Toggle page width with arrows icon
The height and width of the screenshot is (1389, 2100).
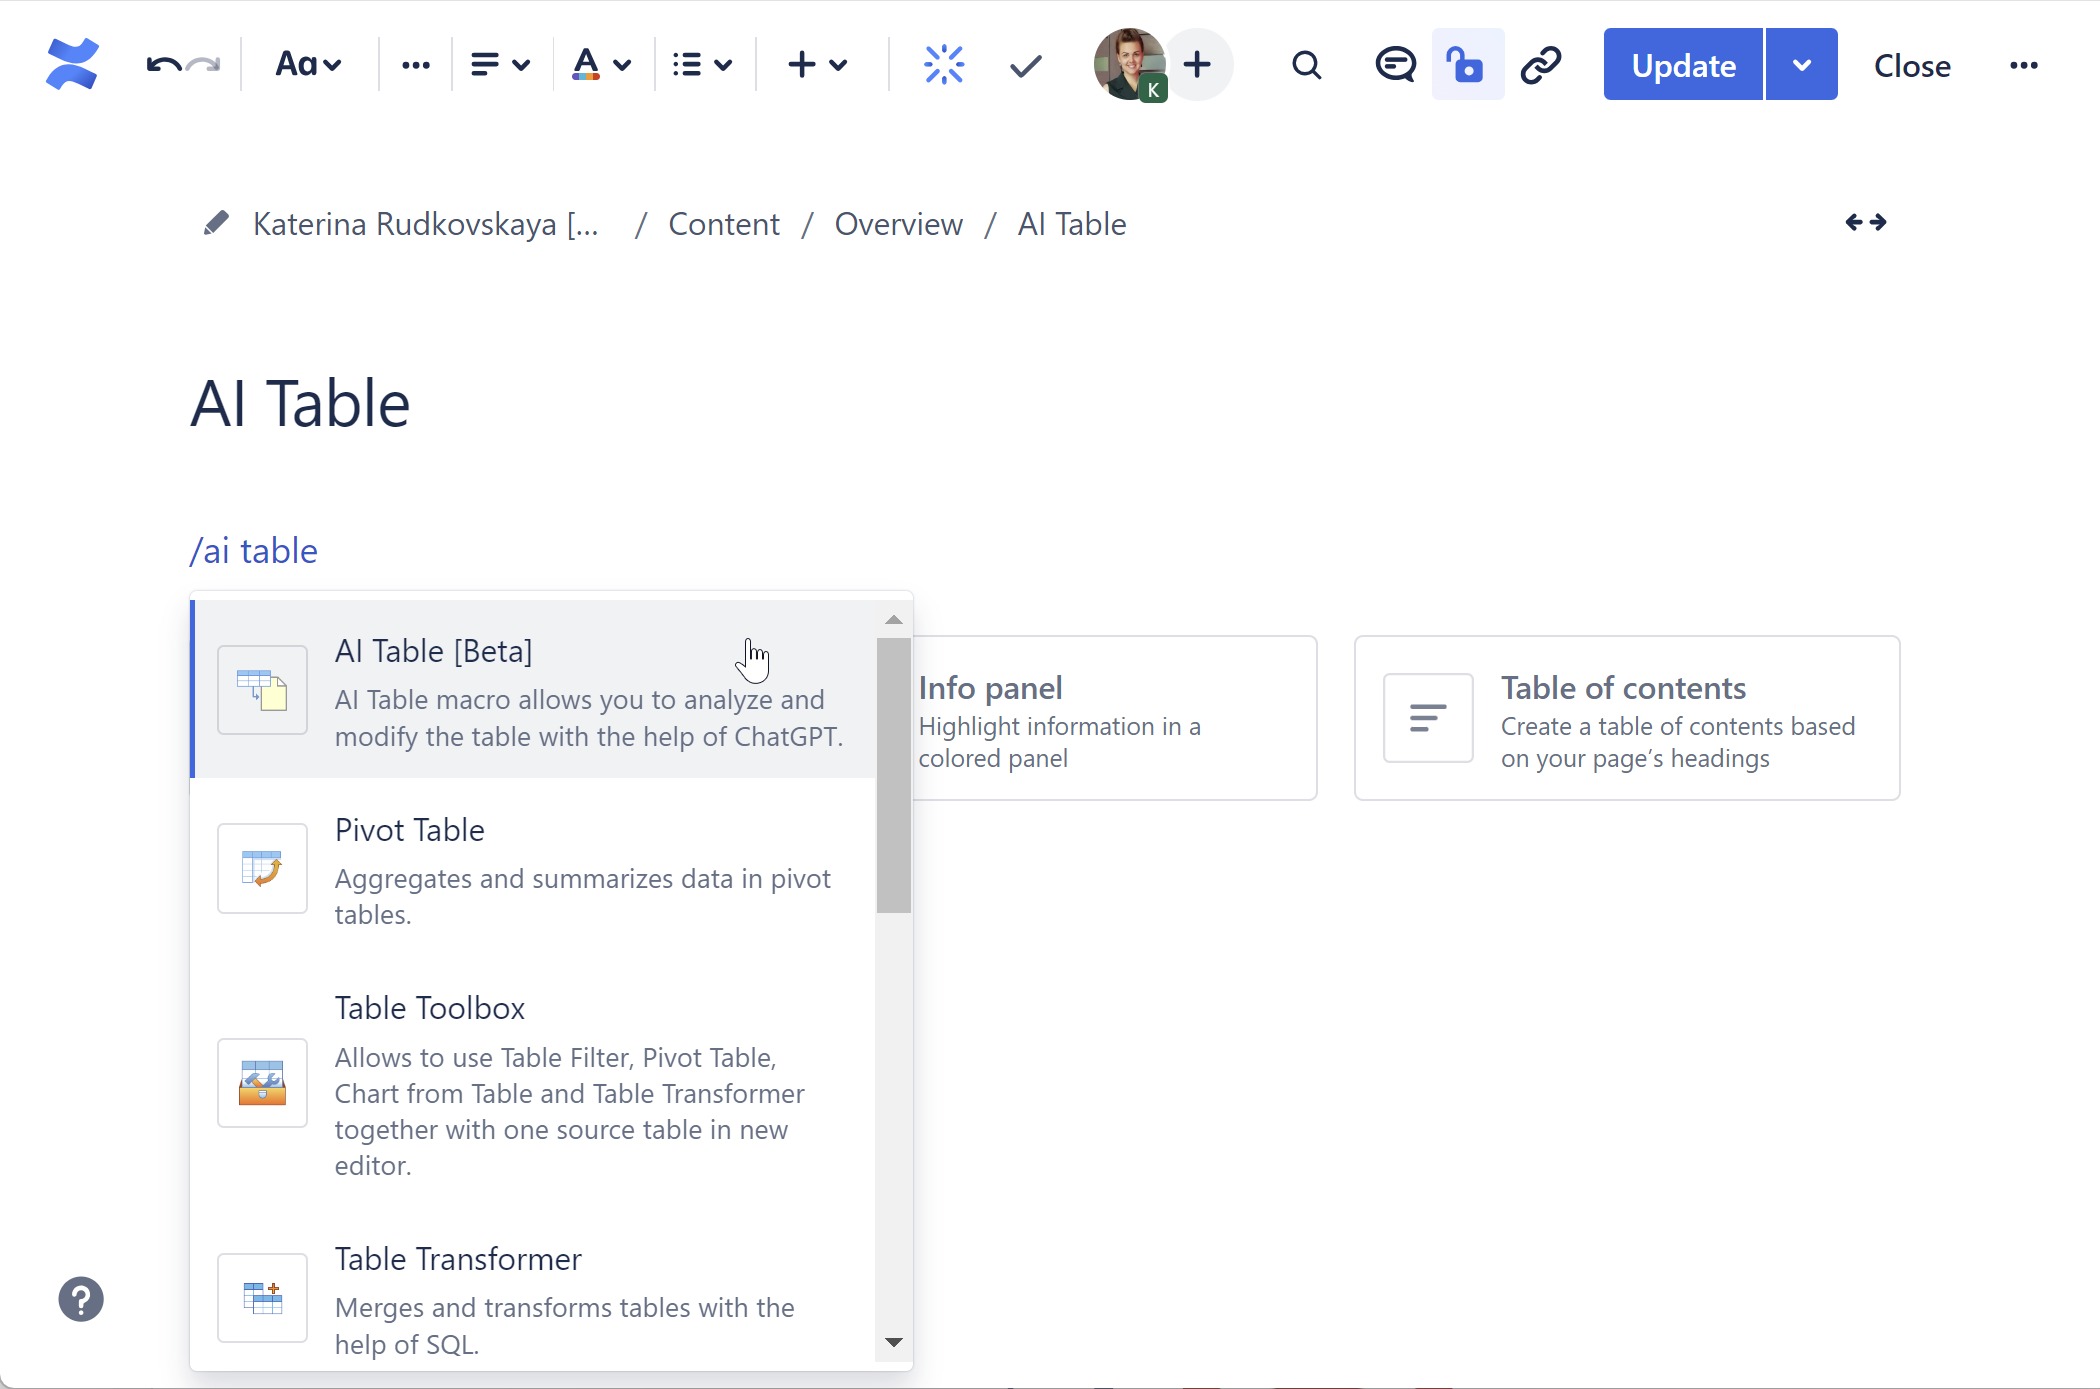pyautogui.click(x=1865, y=222)
